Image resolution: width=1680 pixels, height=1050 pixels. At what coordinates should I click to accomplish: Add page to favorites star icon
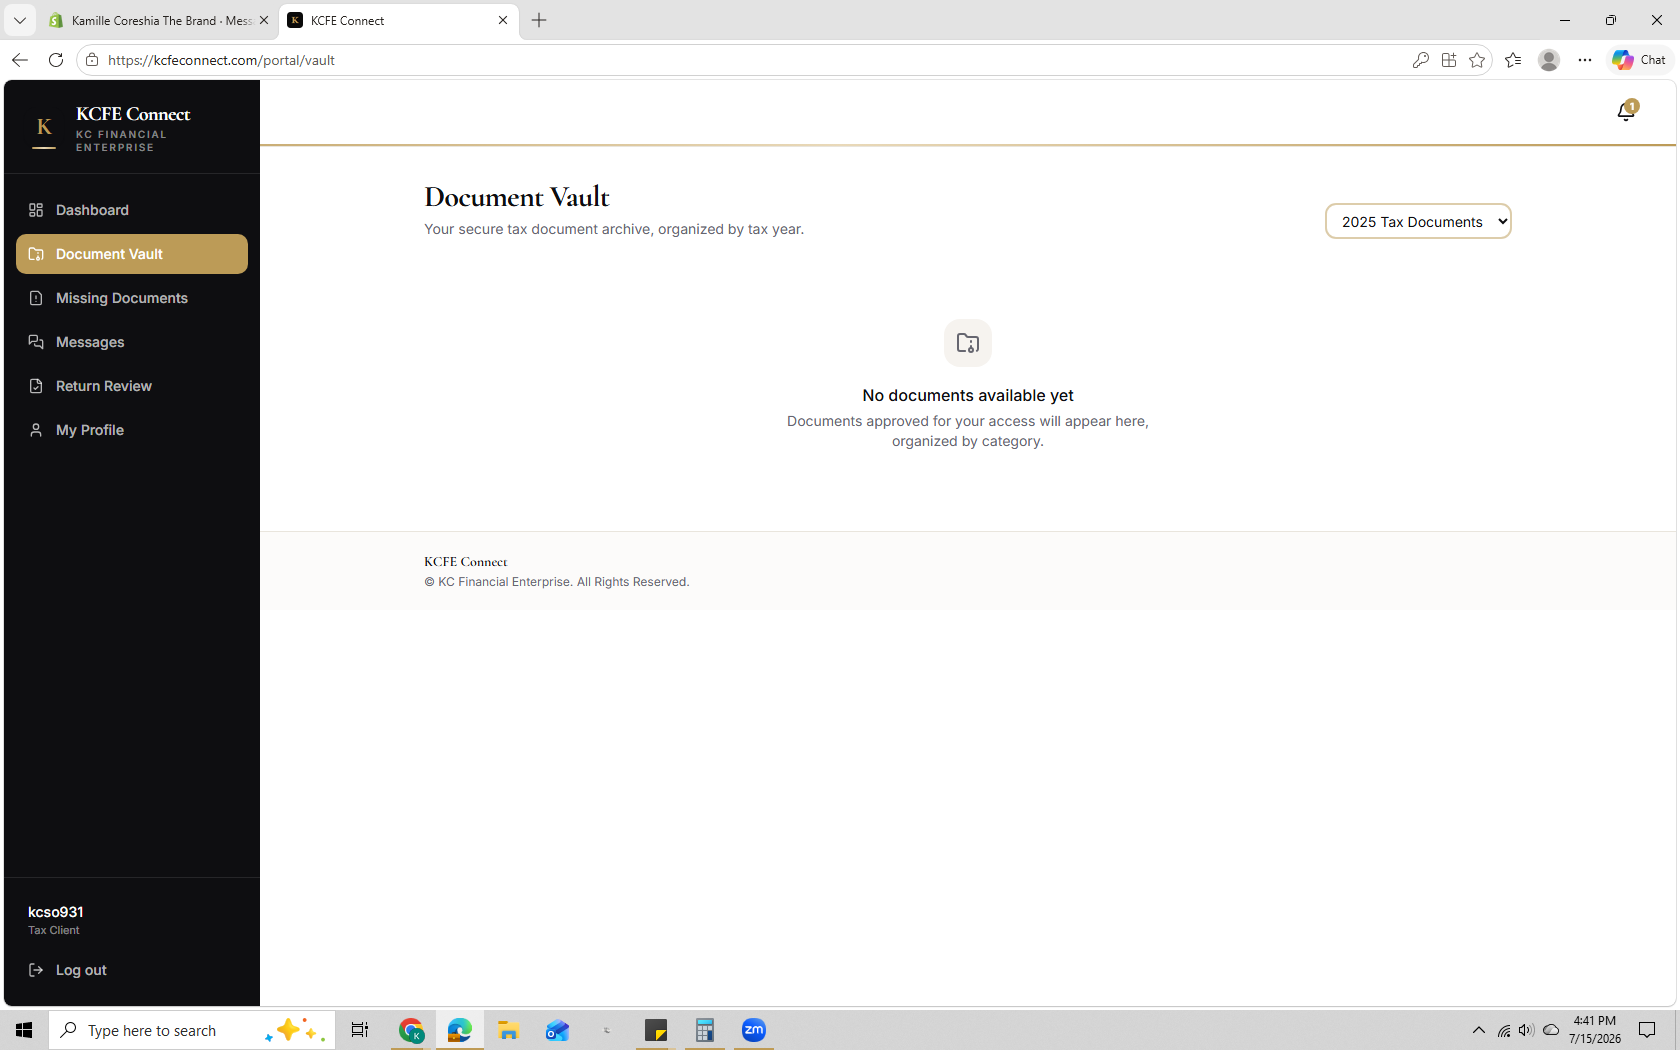pyautogui.click(x=1477, y=60)
